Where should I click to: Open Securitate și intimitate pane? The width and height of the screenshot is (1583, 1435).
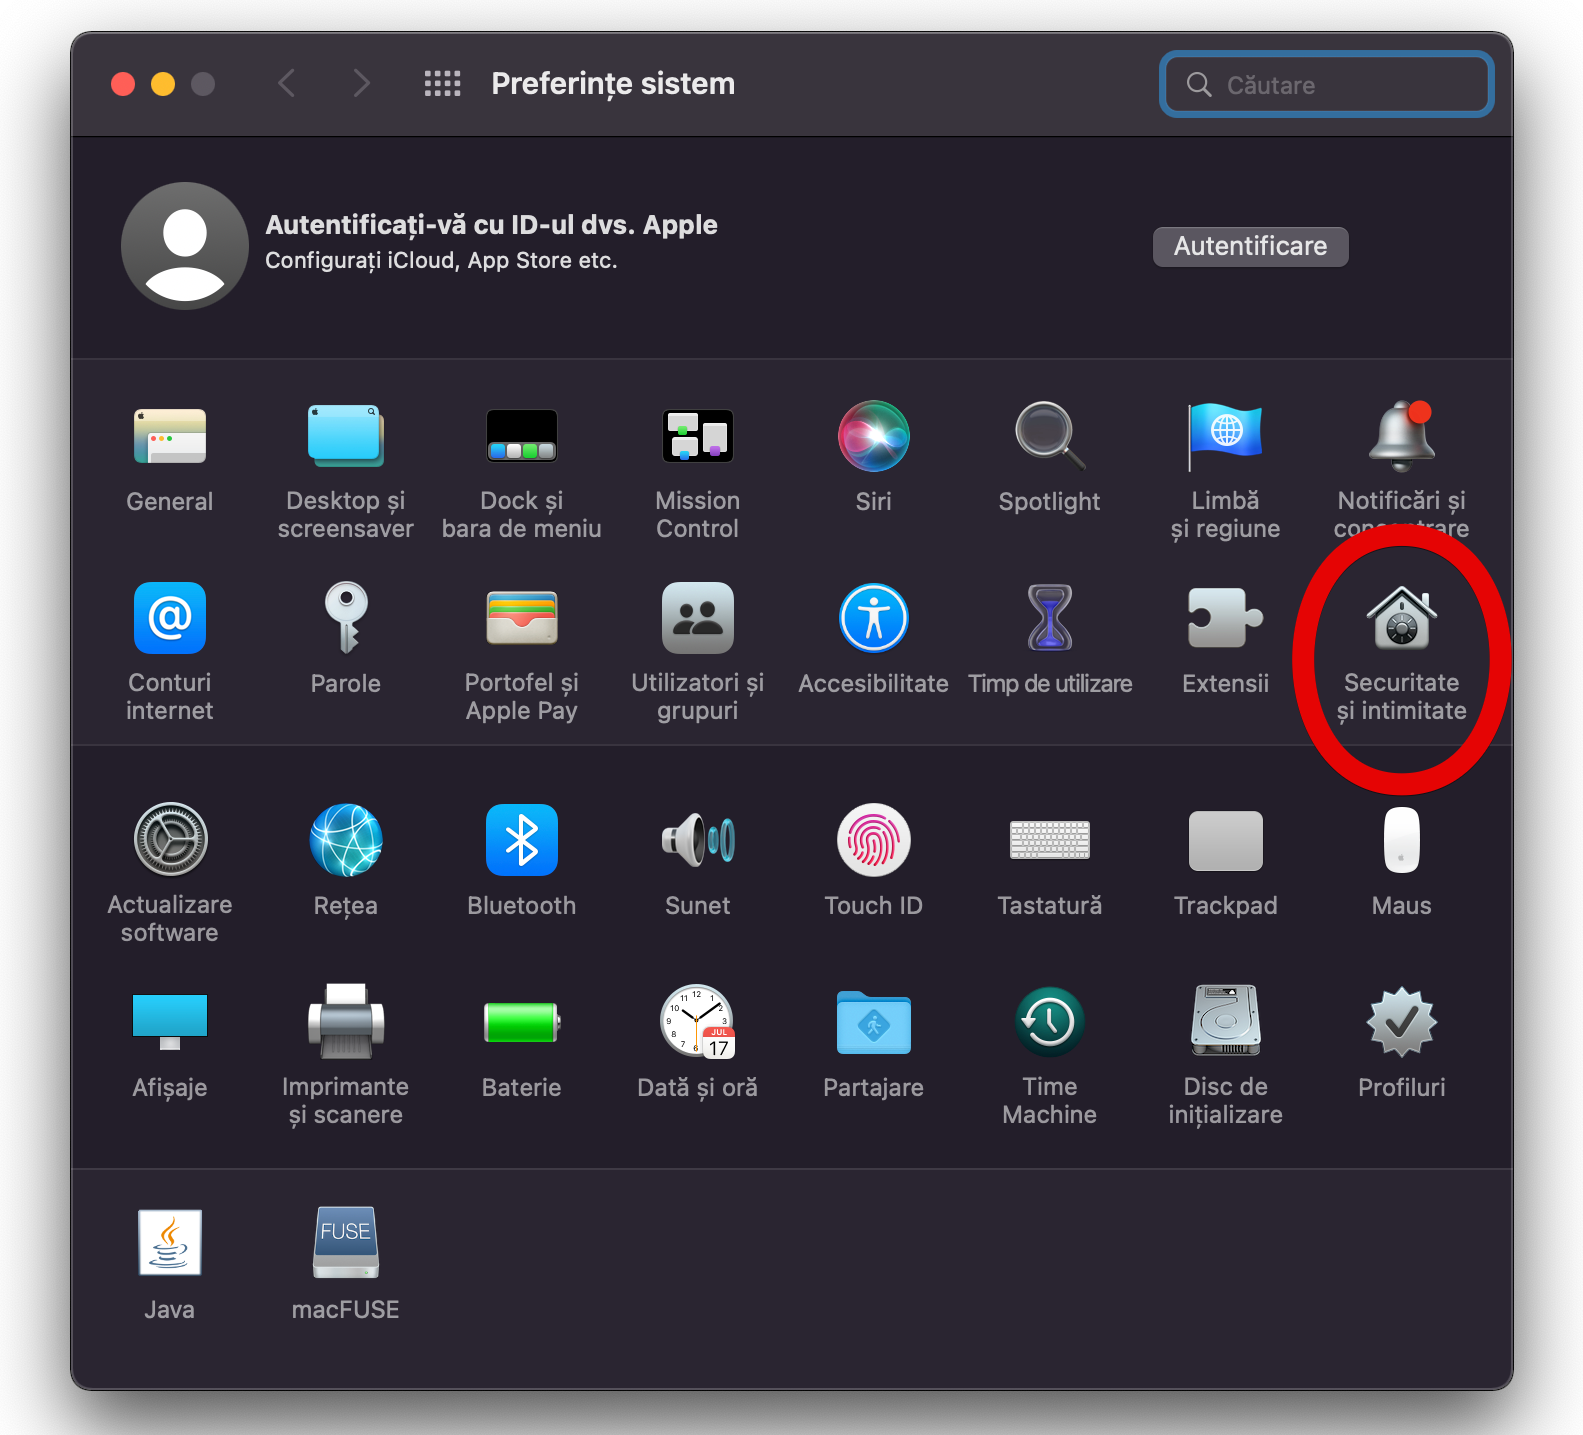click(1401, 618)
